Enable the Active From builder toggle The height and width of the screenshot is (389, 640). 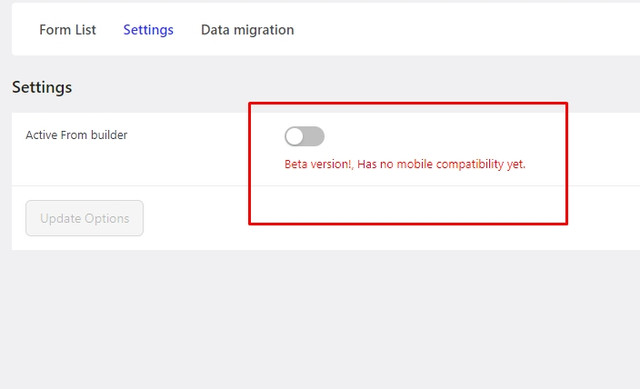coord(304,136)
